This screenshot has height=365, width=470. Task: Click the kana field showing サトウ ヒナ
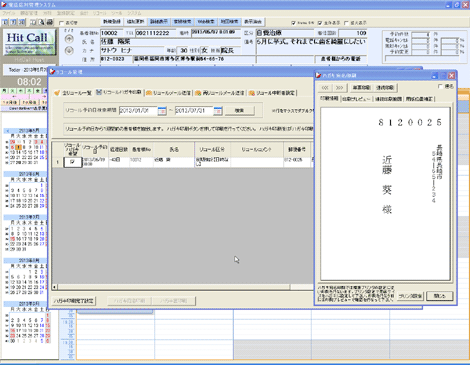coord(132,50)
